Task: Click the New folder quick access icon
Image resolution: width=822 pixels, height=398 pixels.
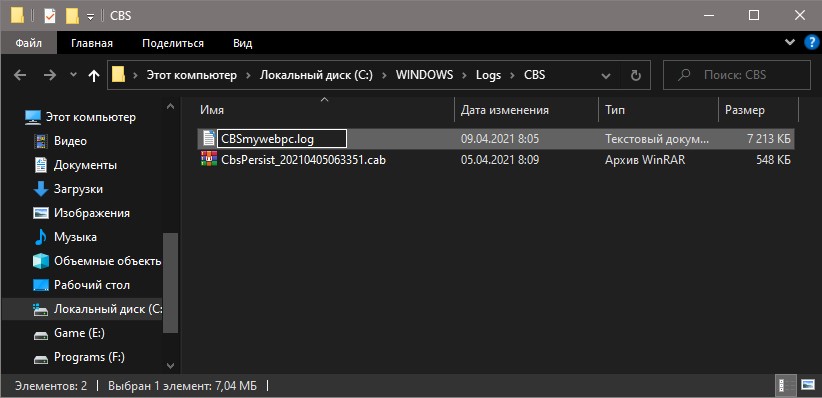Action: 72,16
